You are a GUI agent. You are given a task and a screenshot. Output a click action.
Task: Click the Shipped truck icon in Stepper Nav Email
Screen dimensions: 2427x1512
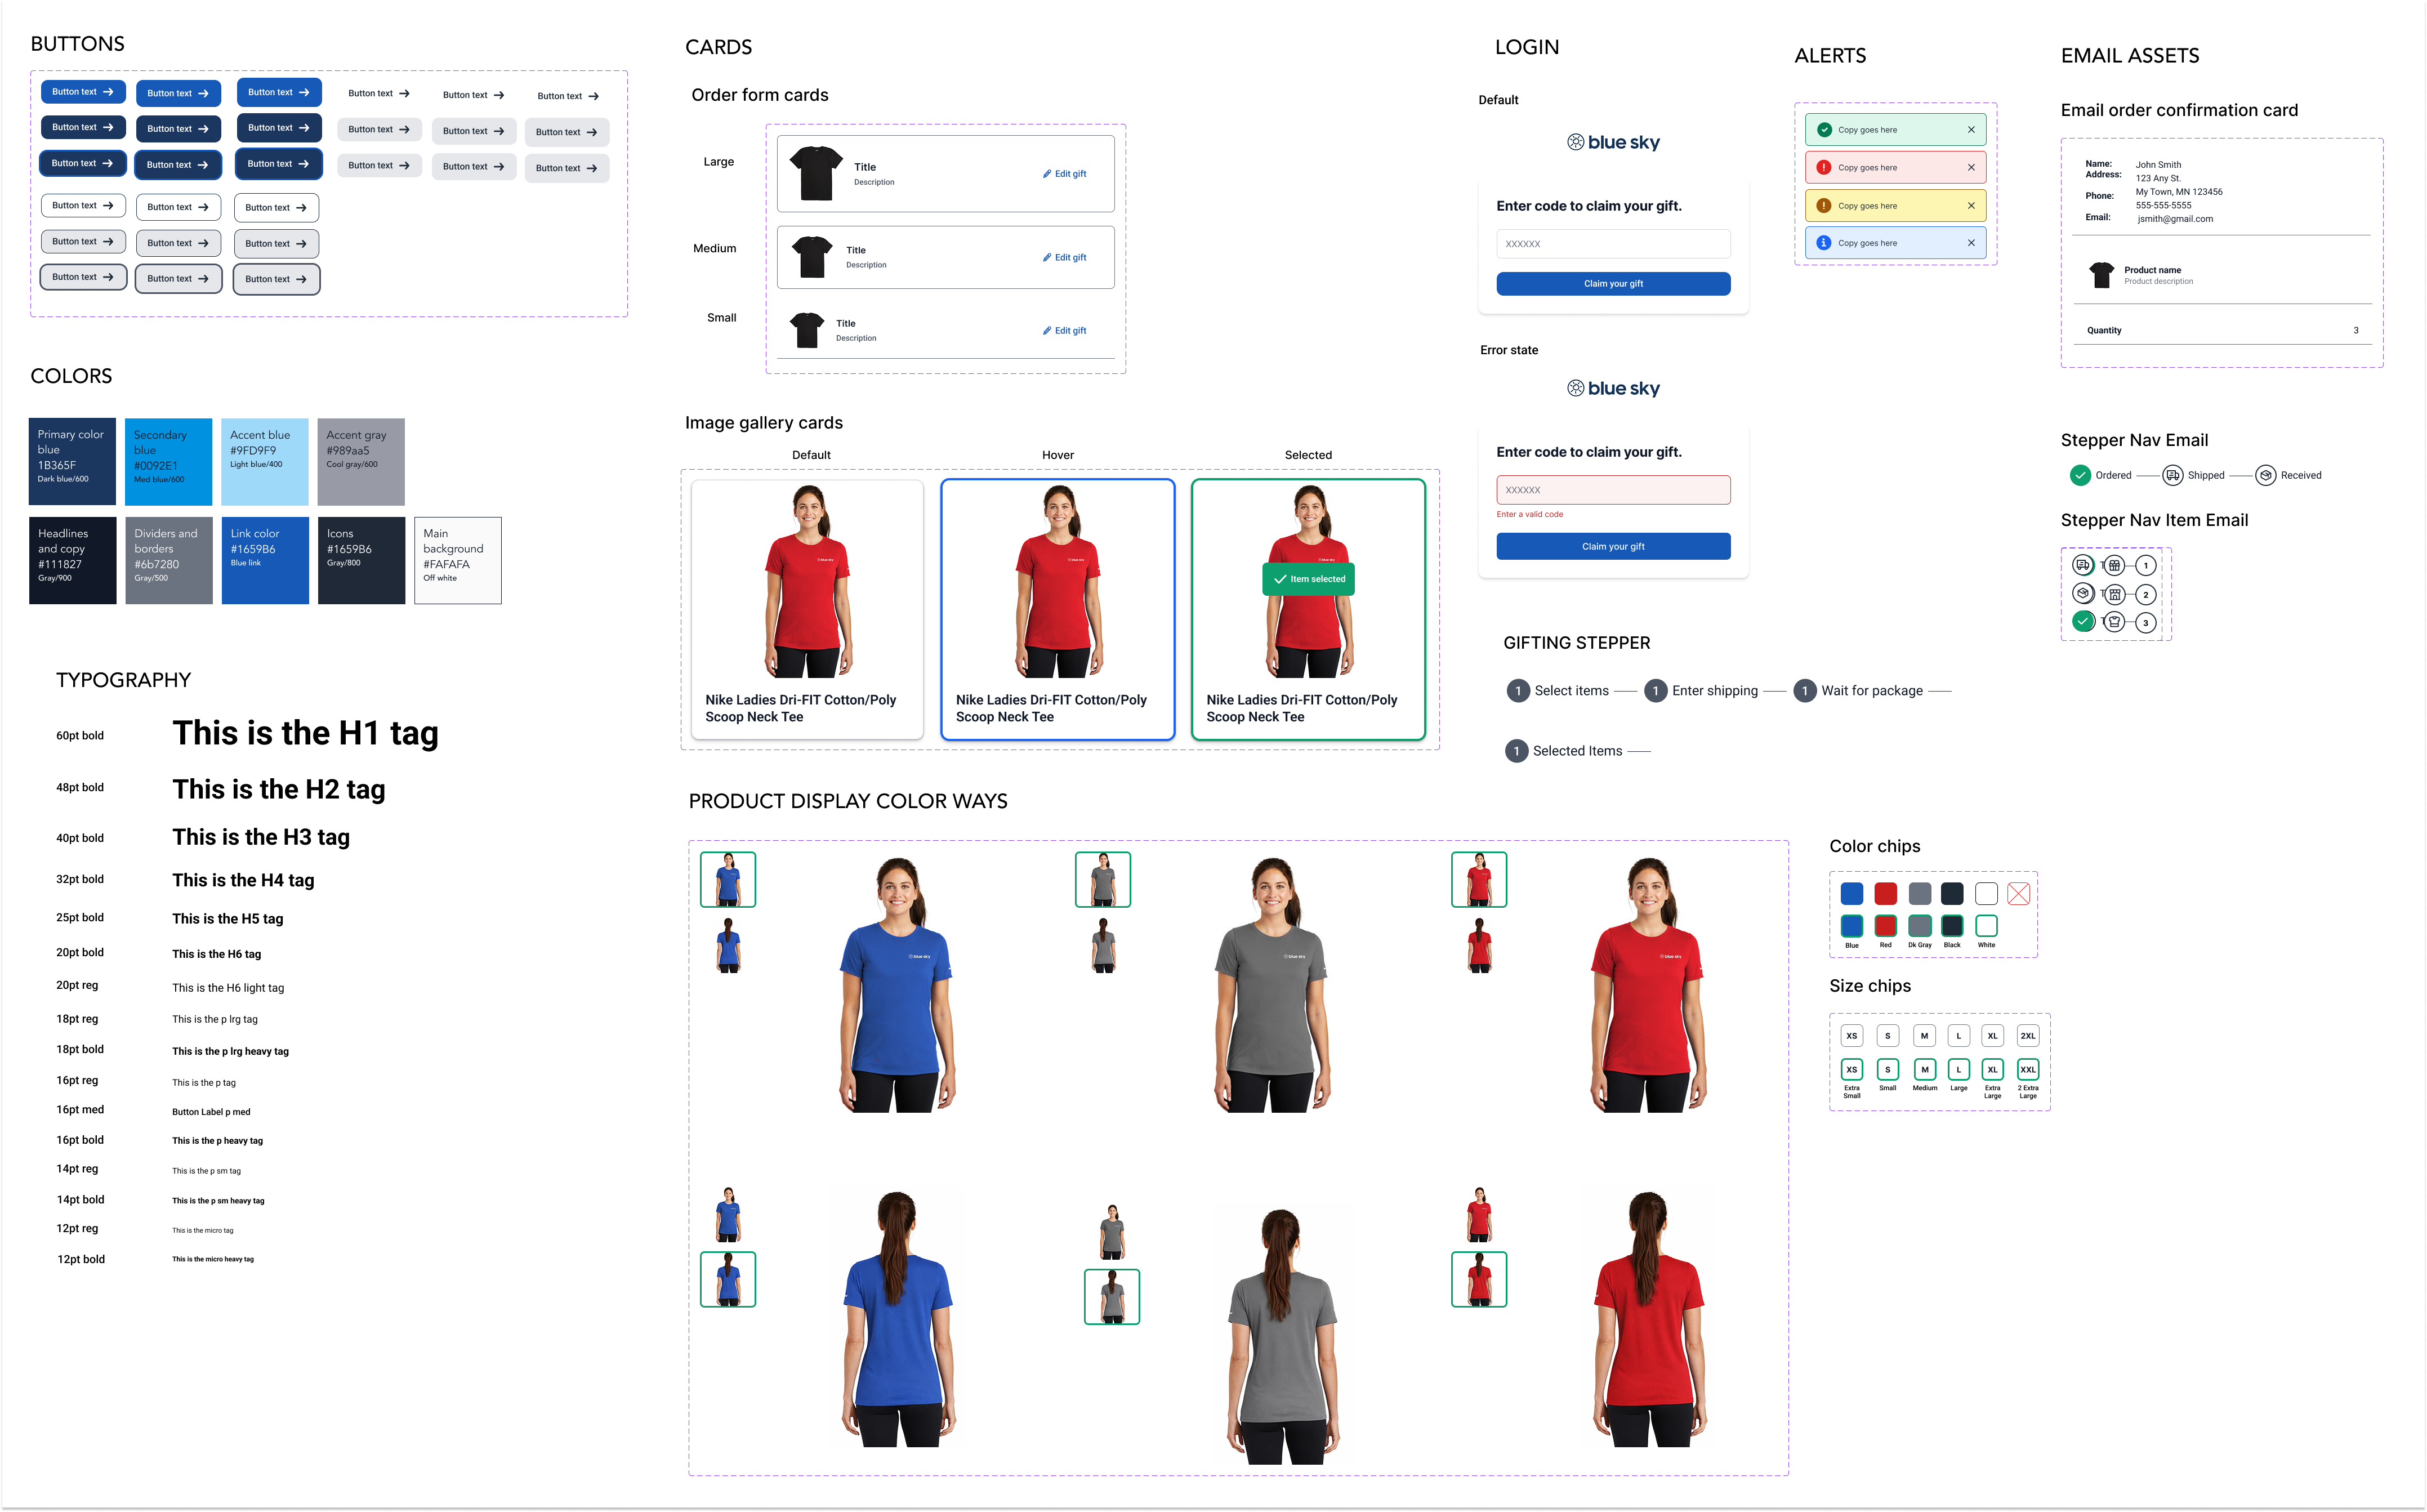(2172, 475)
